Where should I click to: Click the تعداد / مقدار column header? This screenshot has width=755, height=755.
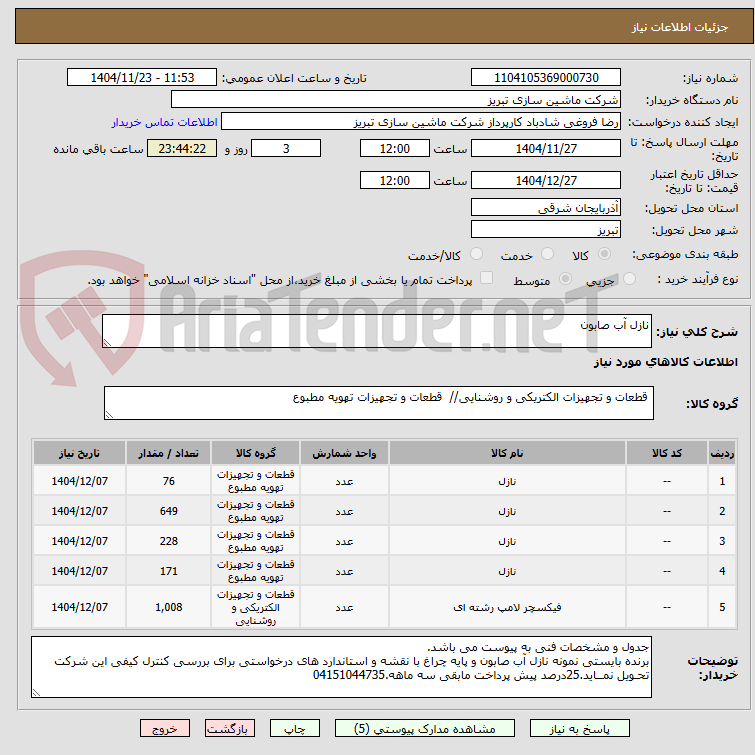click(x=169, y=453)
